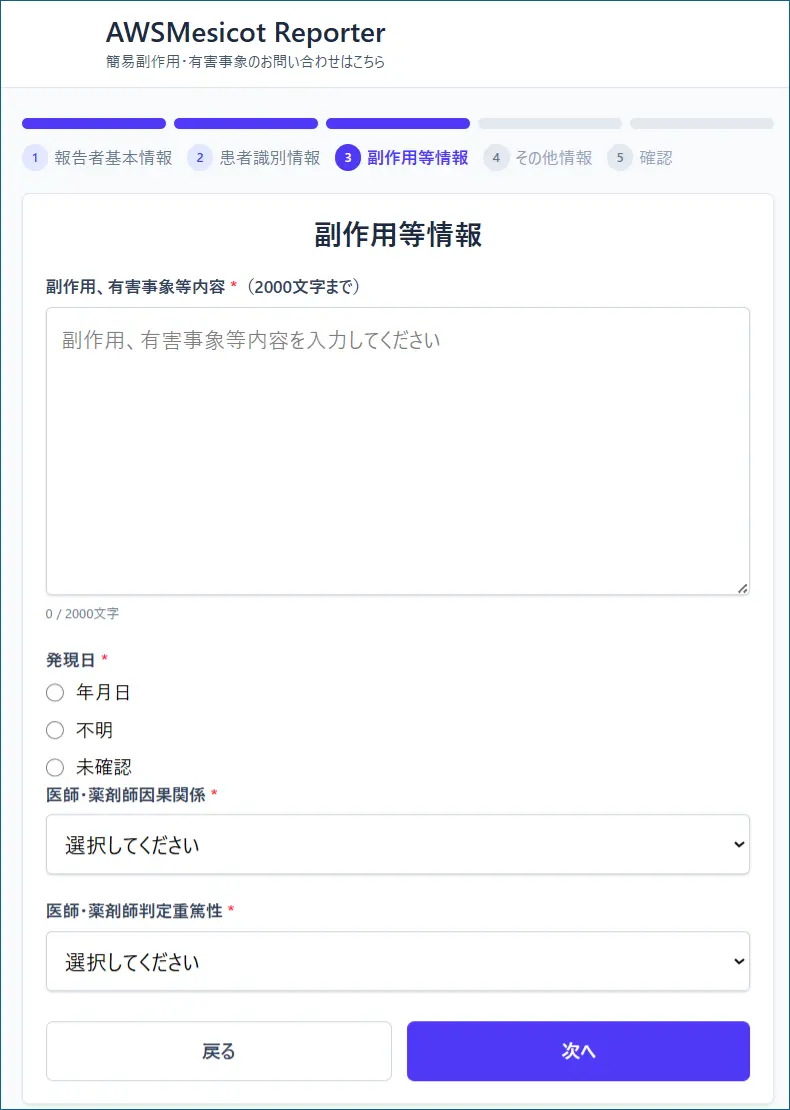This screenshot has height=1110, width=790.
Task: Click the step 5 circle icon
Action: point(619,158)
